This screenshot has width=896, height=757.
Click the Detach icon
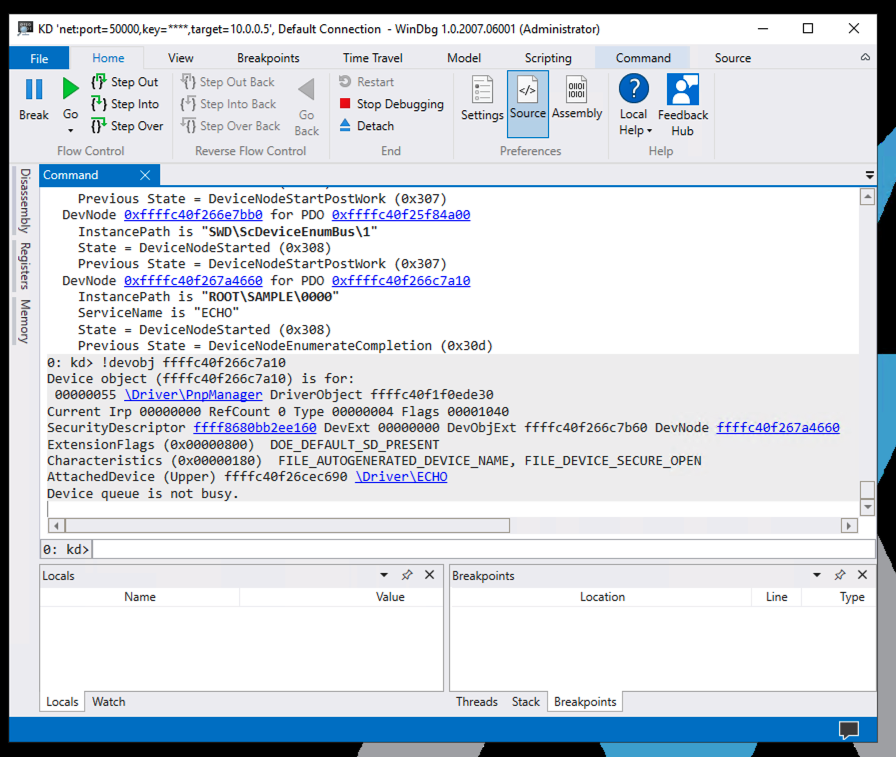coord(345,126)
